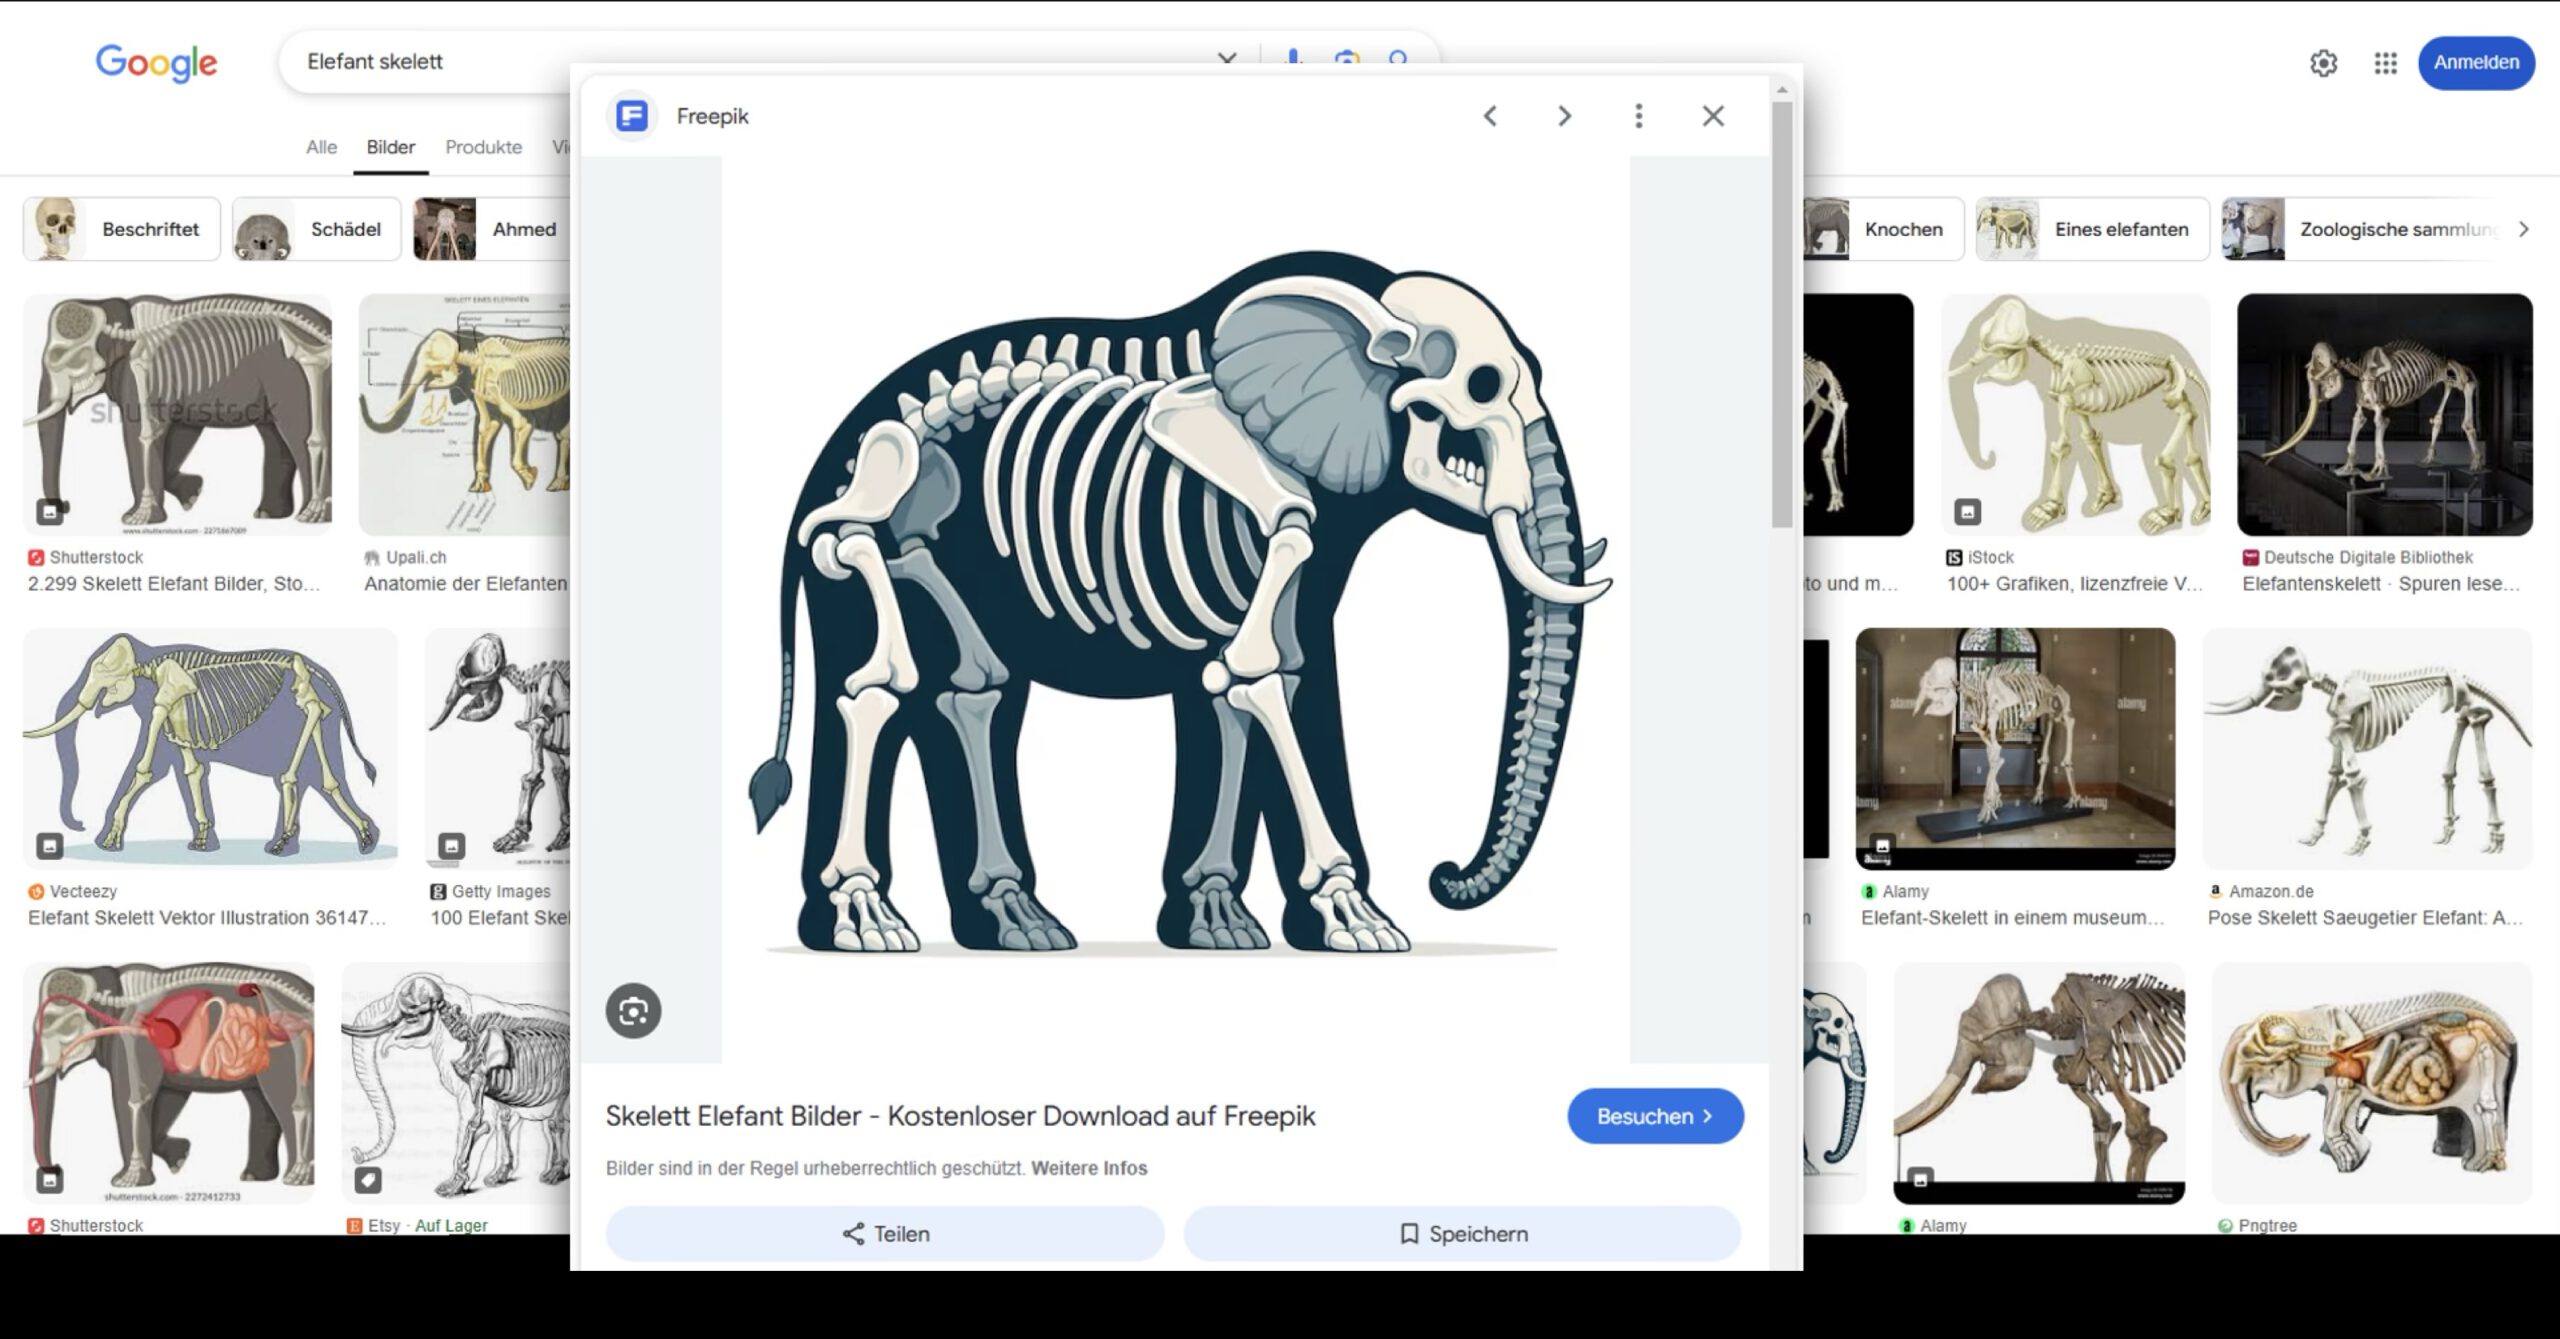
Task: Click 'Elefant-Skelett in einem museum' title
Action: click(2012, 918)
